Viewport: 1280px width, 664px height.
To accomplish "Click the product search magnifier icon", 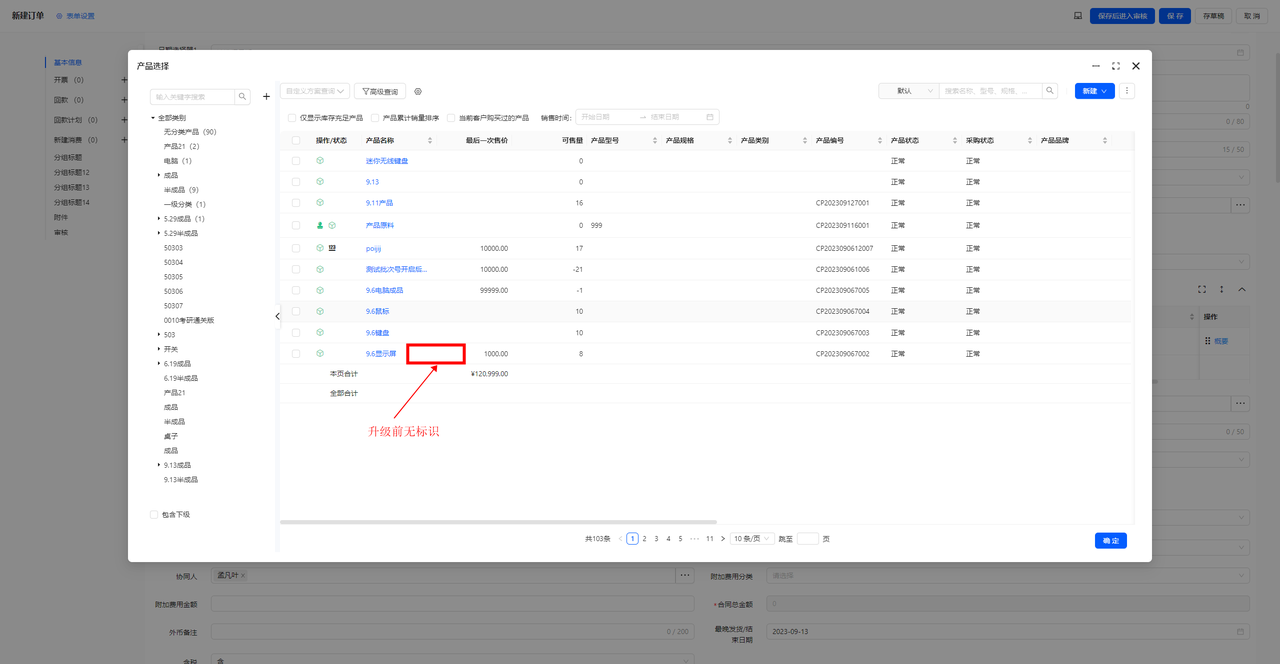I will (x=1050, y=91).
